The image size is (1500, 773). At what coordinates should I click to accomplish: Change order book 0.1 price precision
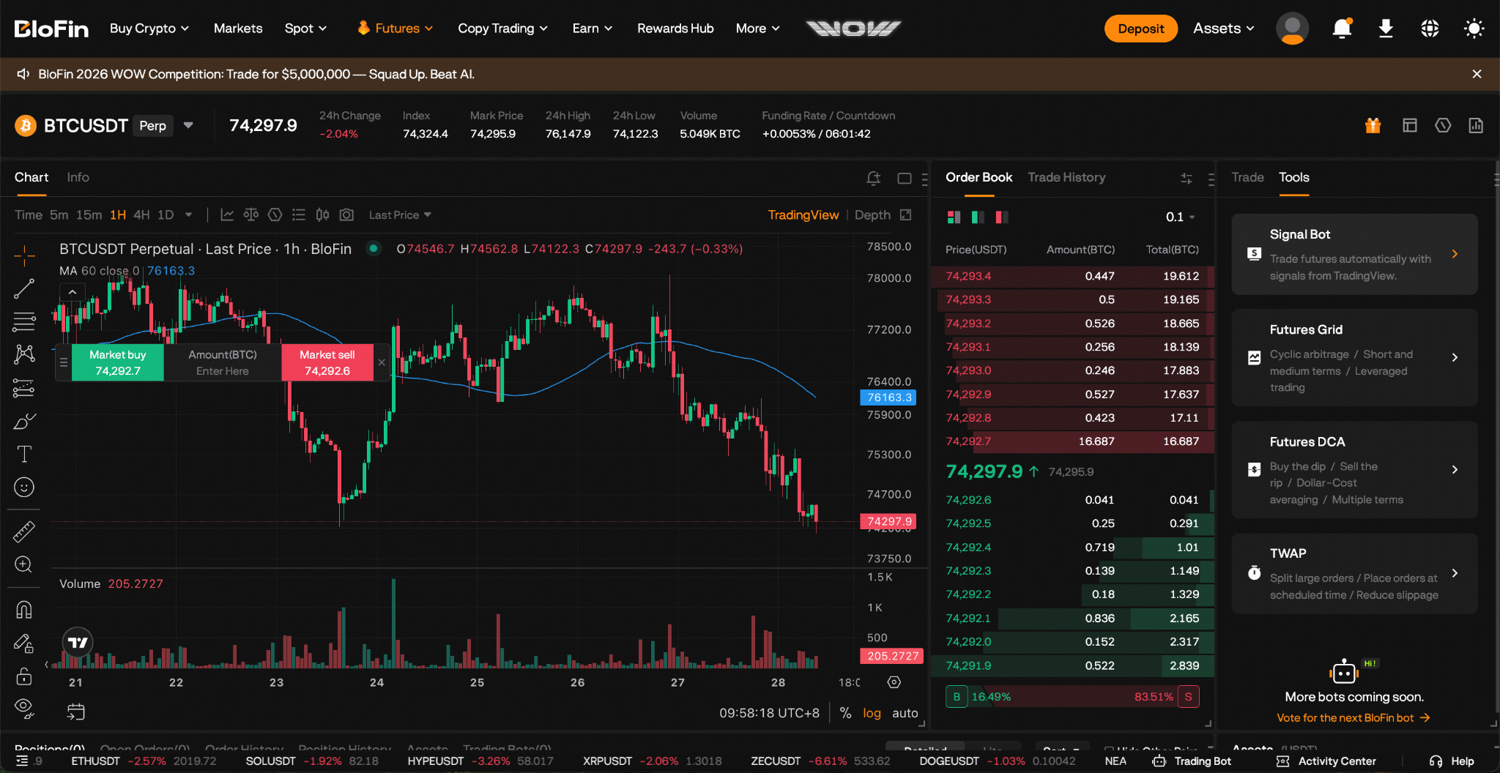click(x=1180, y=217)
